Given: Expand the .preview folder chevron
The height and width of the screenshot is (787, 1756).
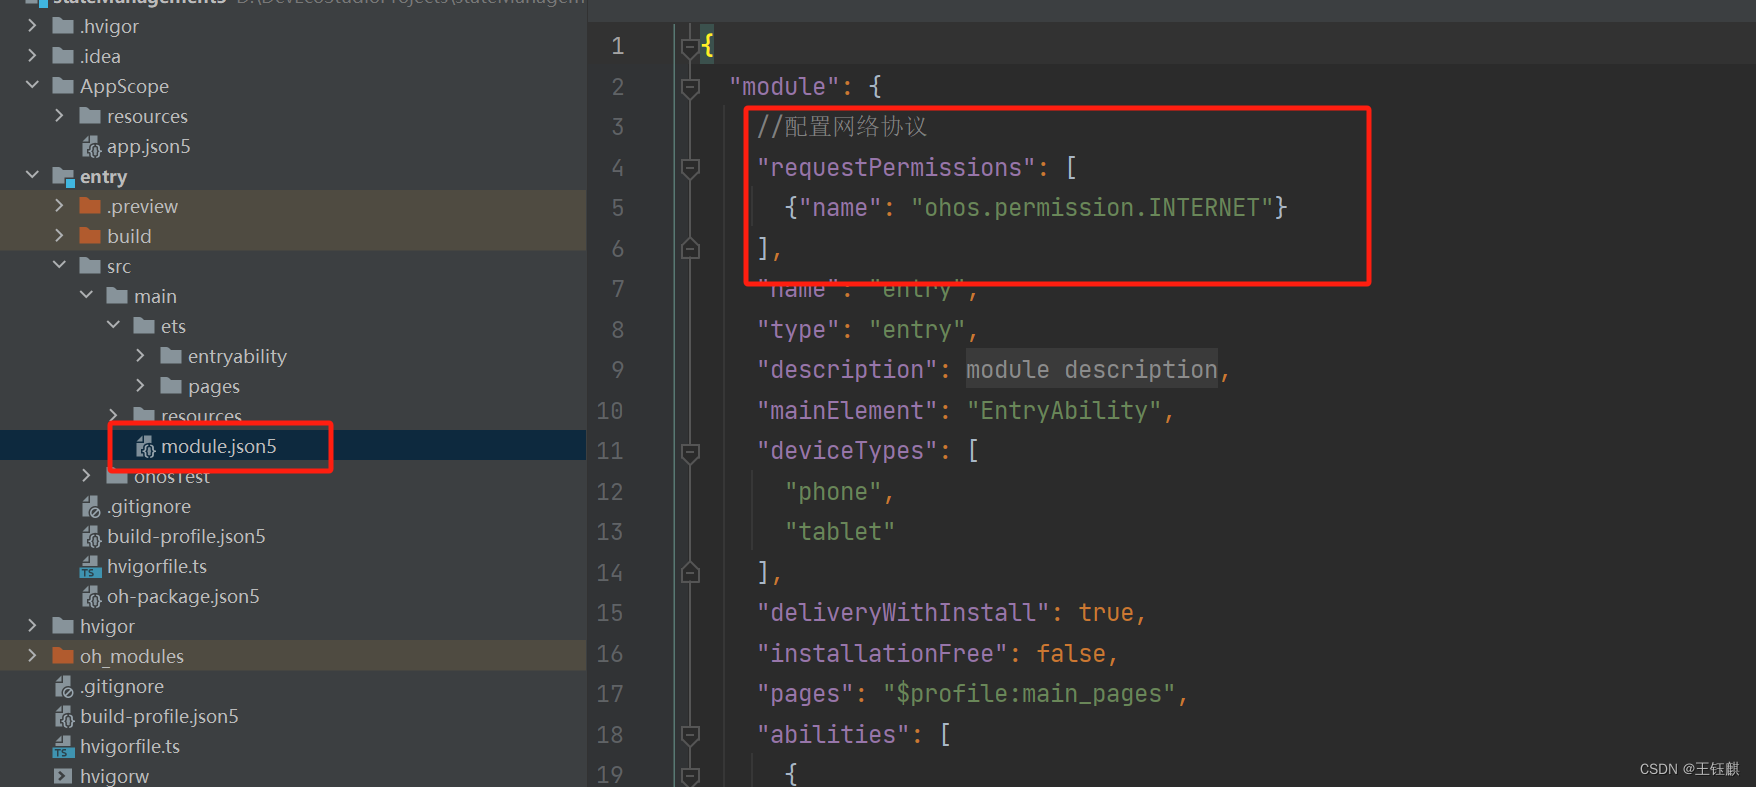Looking at the screenshot, I should (59, 206).
